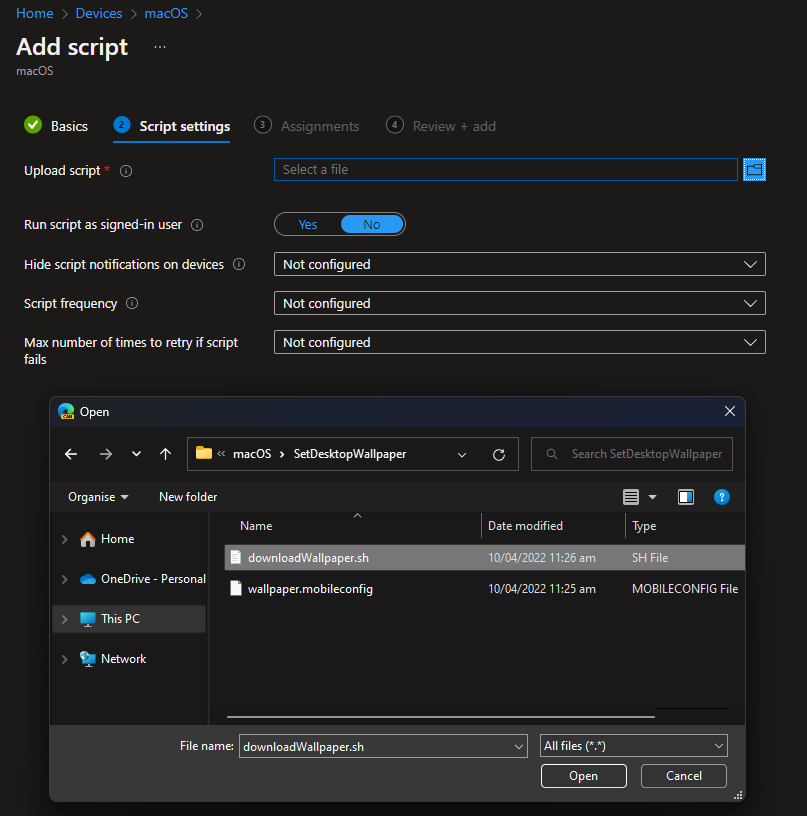Select the wallpaper.mobileconfig file name
The image size is (807, 816).
click(310, 589)
